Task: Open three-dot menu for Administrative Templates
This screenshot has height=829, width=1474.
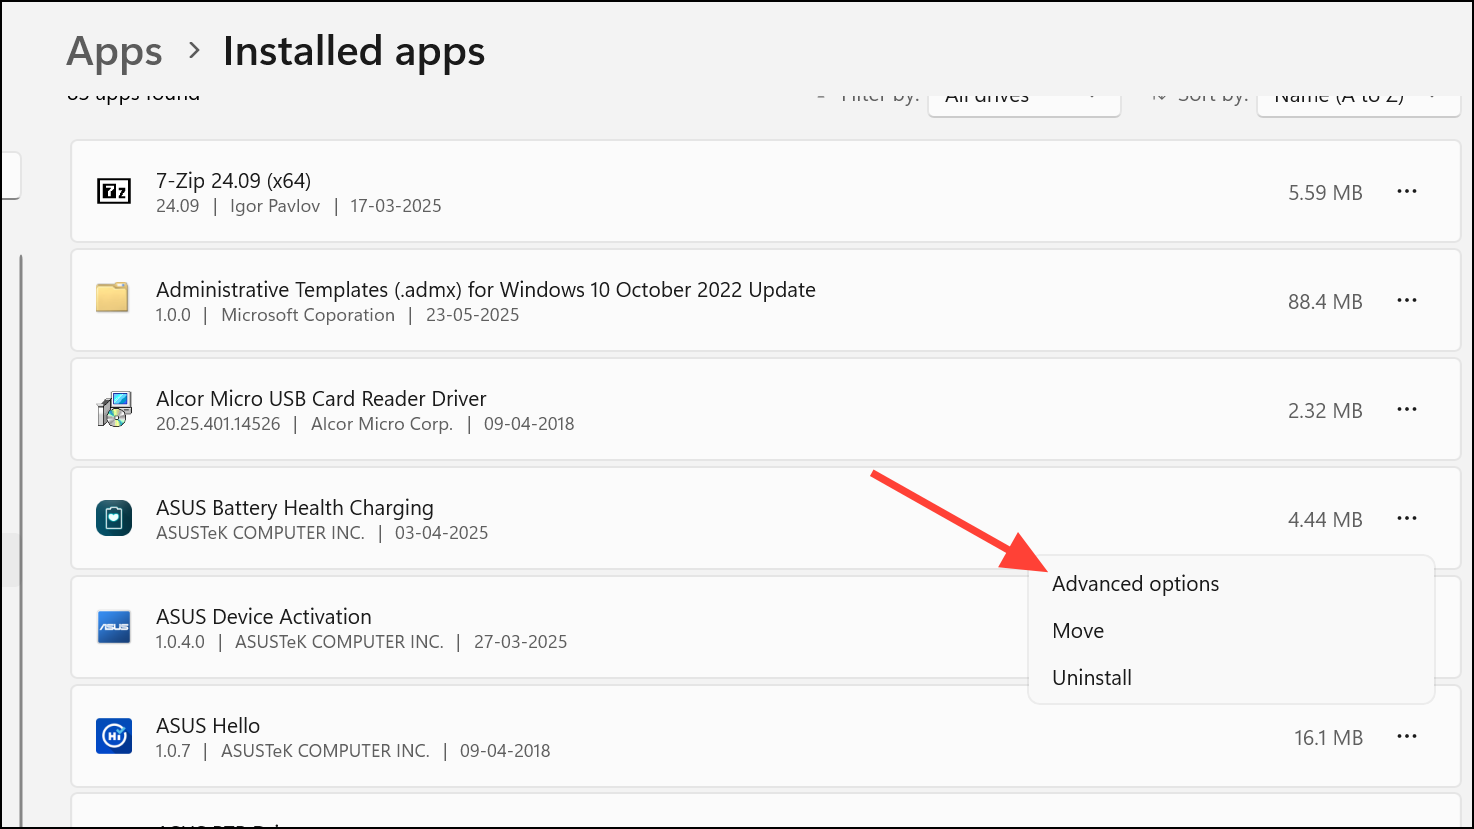Action: 1406,301
